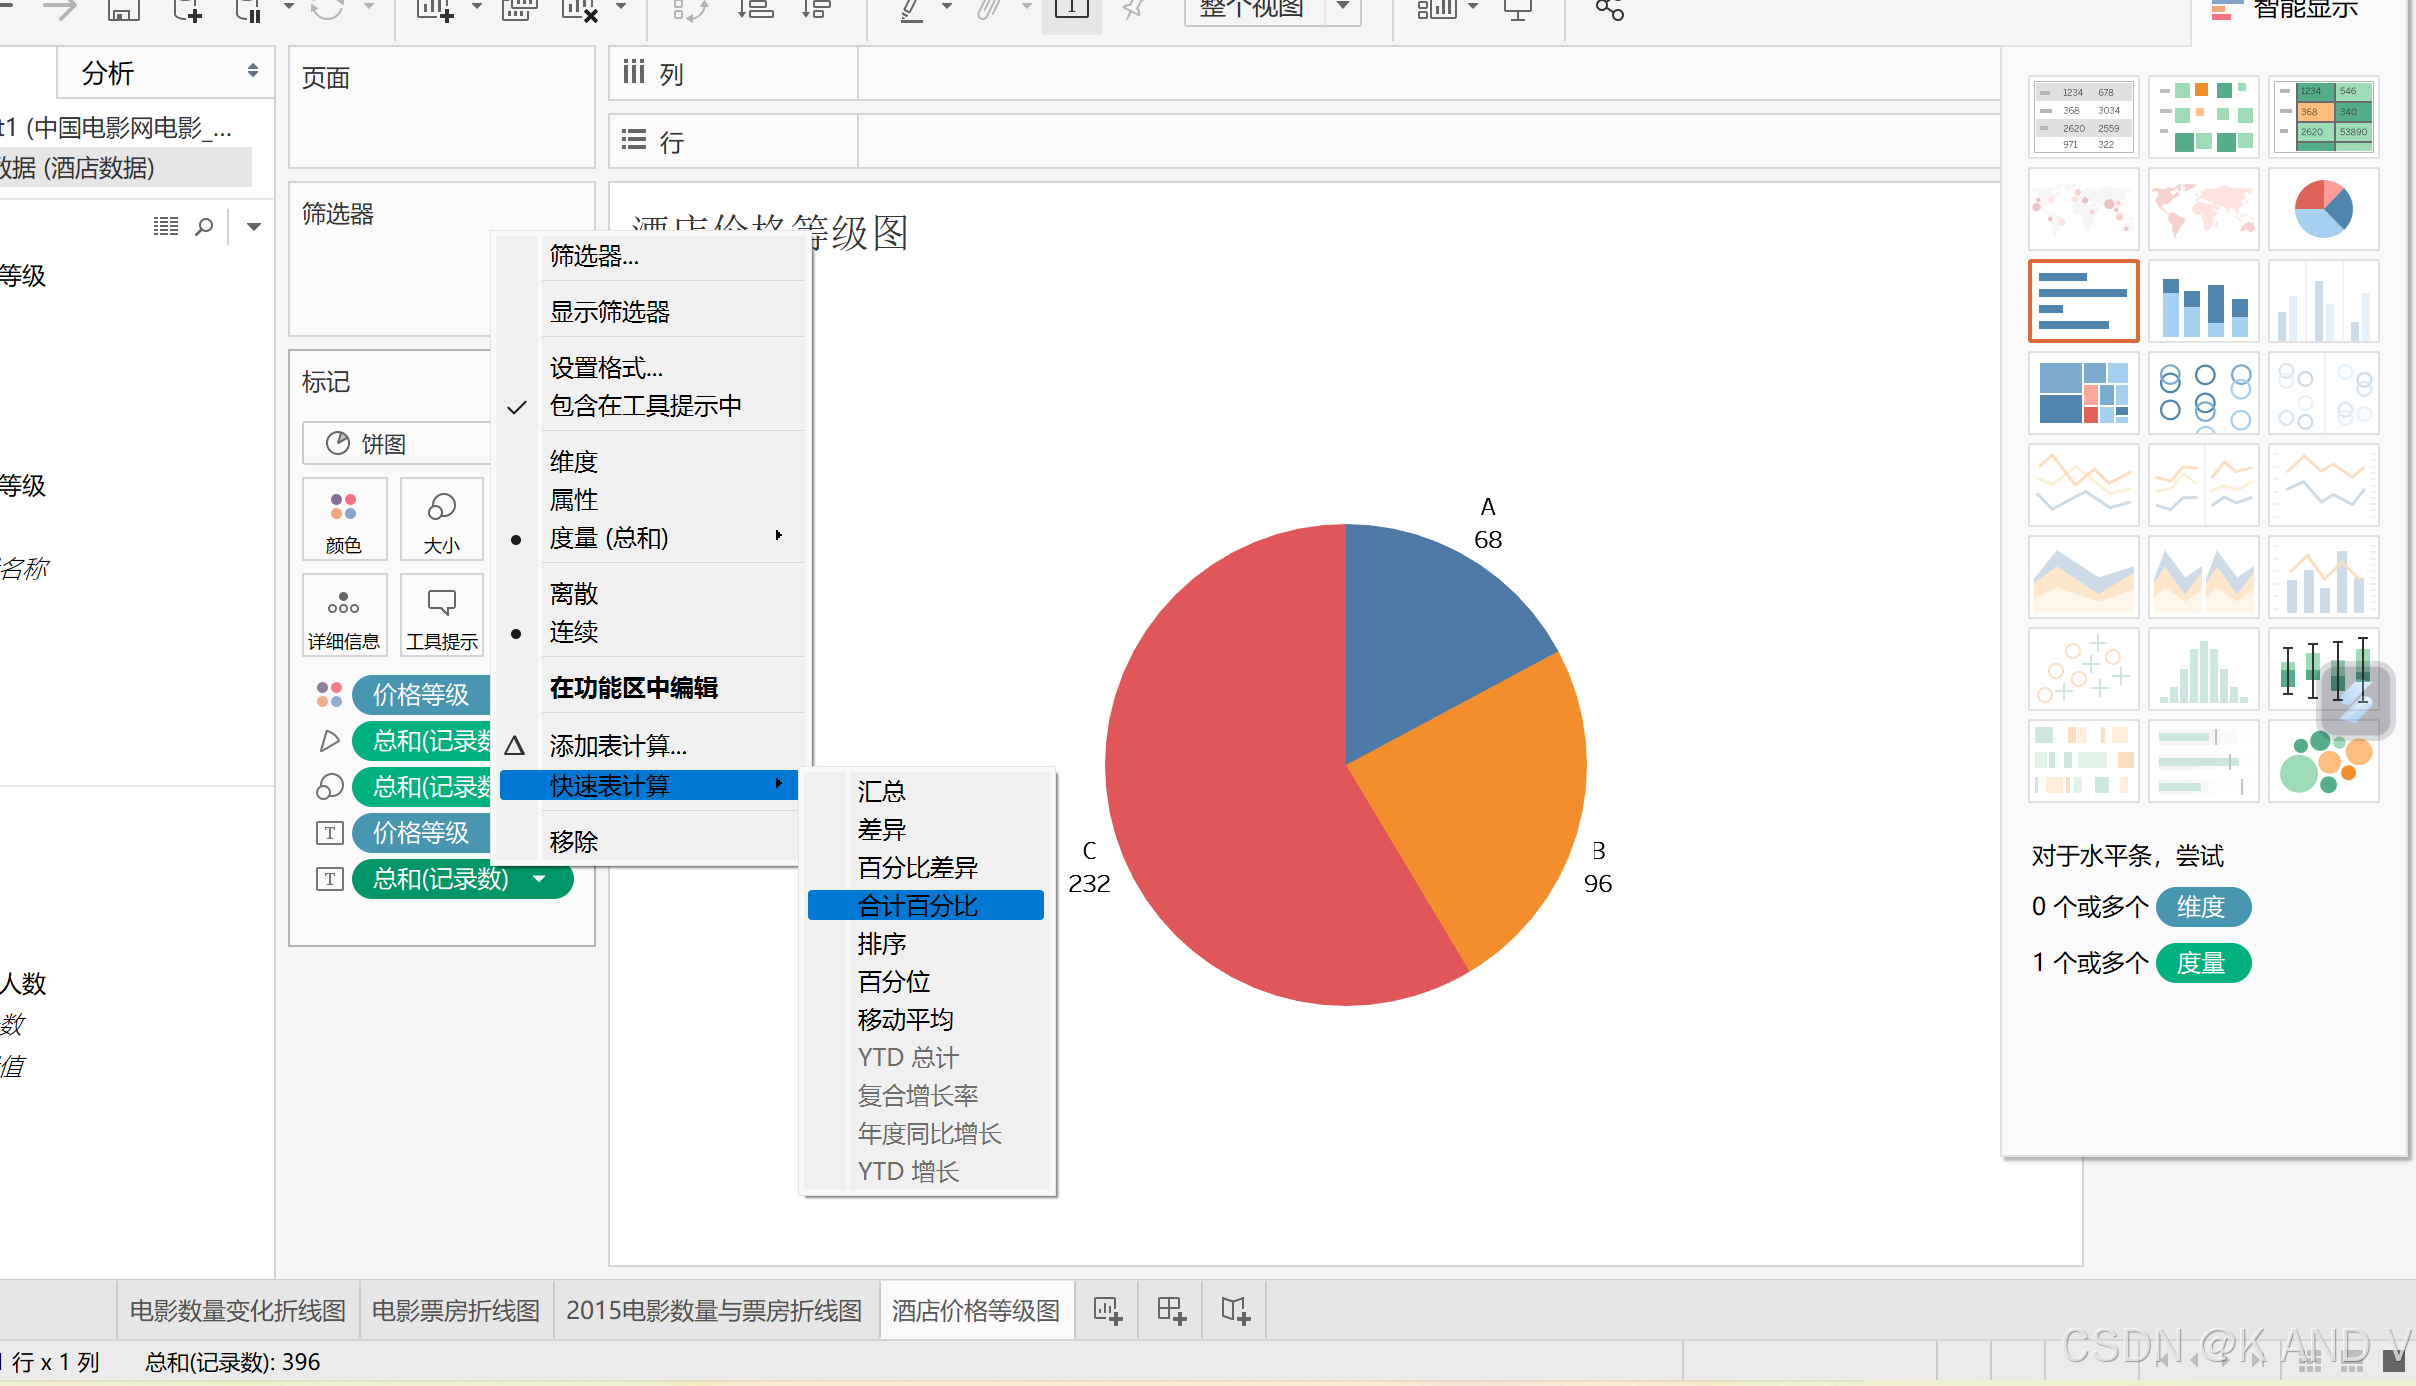Click 添加表计算... menu entry

pyautogui.click(x=618, y=746)
